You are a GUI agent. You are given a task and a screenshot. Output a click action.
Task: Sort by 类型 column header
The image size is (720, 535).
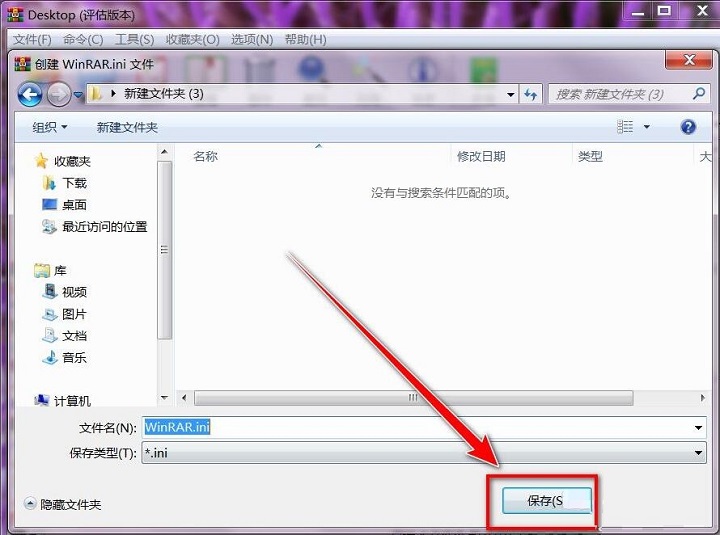pyautogui.click(x=590, y=157)
